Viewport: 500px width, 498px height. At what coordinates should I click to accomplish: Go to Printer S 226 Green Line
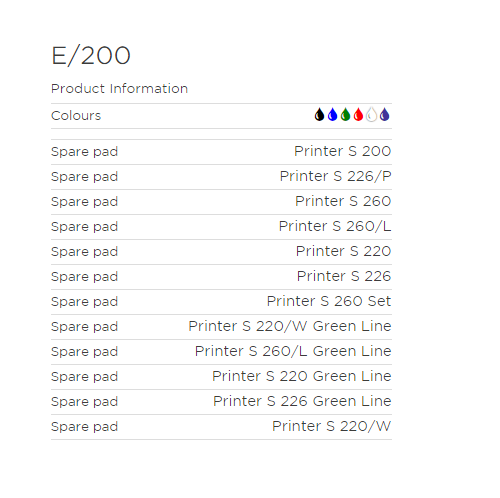pos(302,401)
